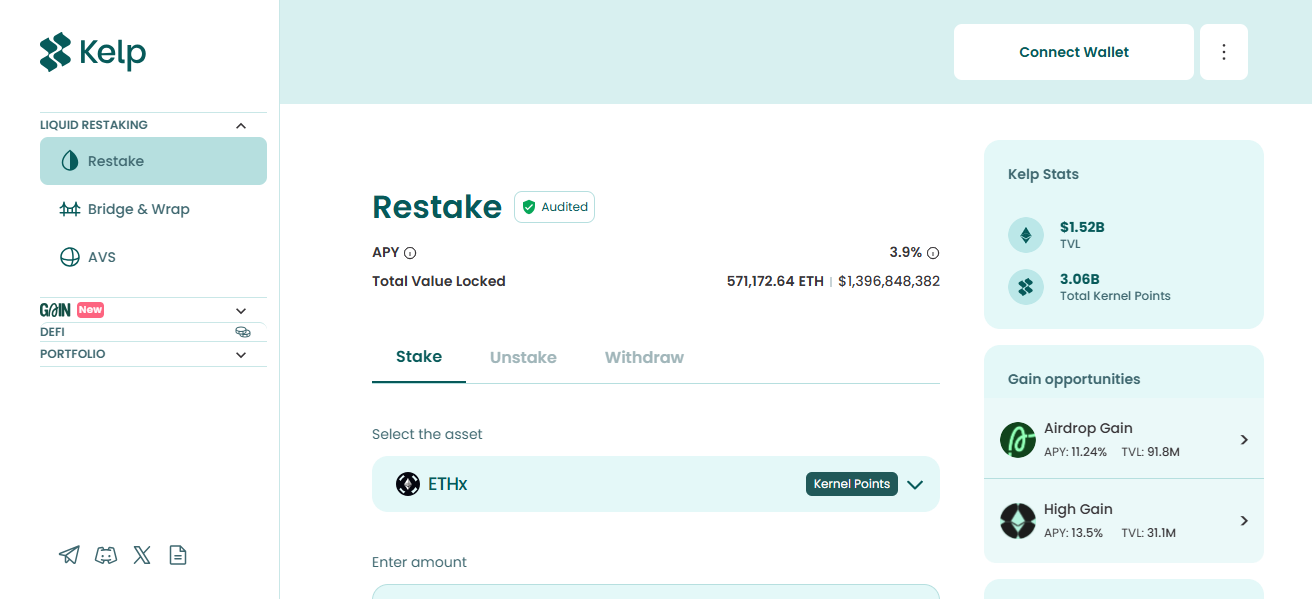Collapse the Liquid Restaking section
The image size is (1312, 599).
click(x=241, y=126)
